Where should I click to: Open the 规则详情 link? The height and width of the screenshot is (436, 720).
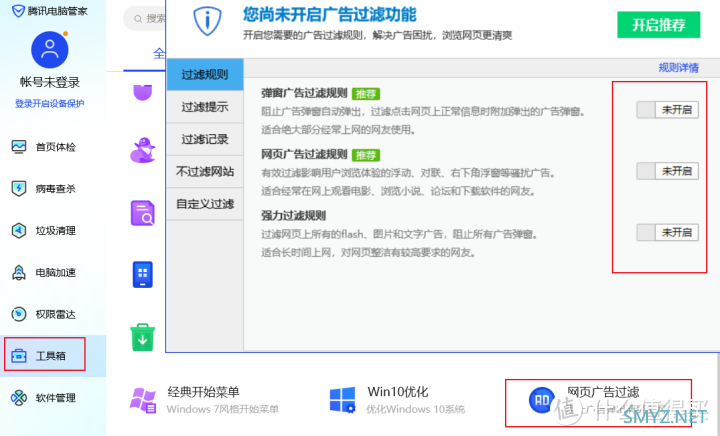coord(678,68)
